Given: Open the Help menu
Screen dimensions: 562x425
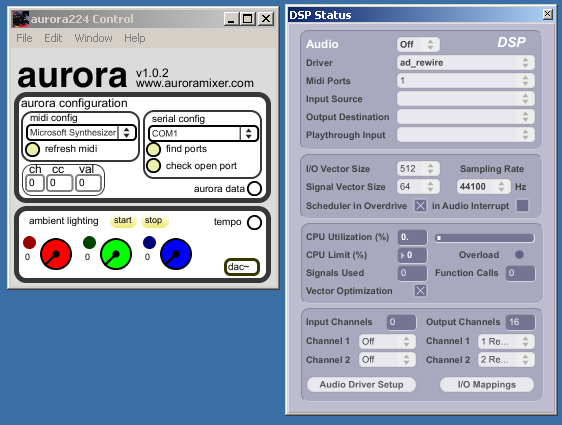Looking at the screenshot, I should tap(135, 38).
